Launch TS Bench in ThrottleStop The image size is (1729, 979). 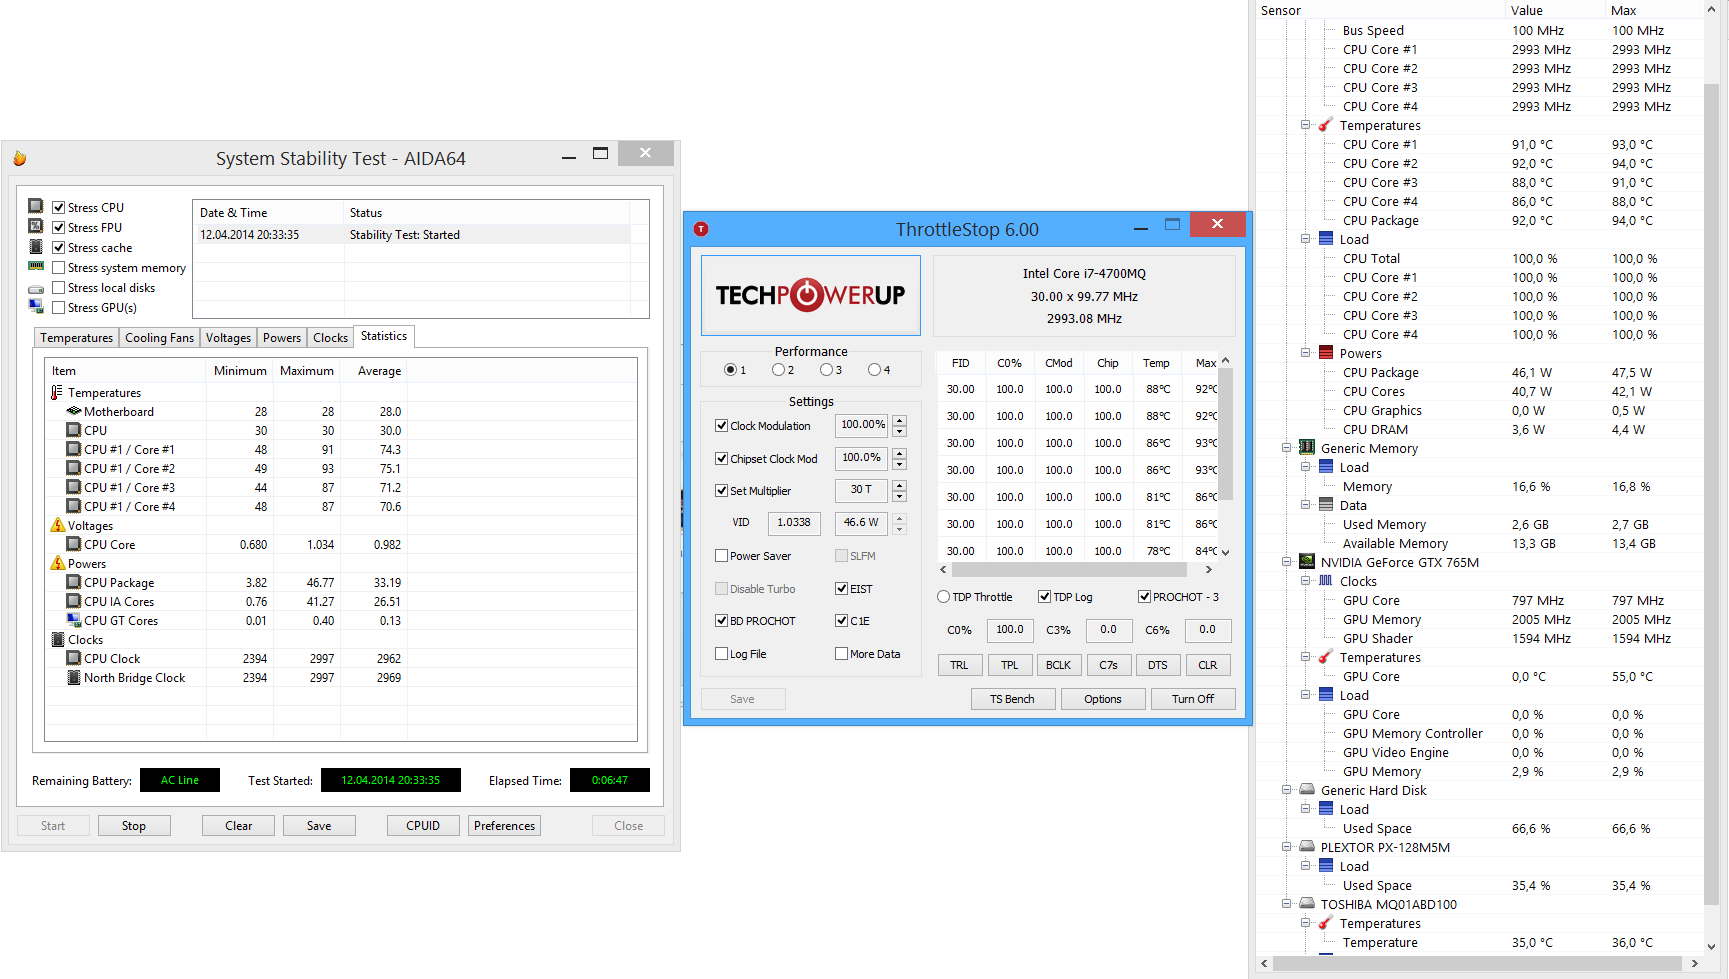point(1013,699)
